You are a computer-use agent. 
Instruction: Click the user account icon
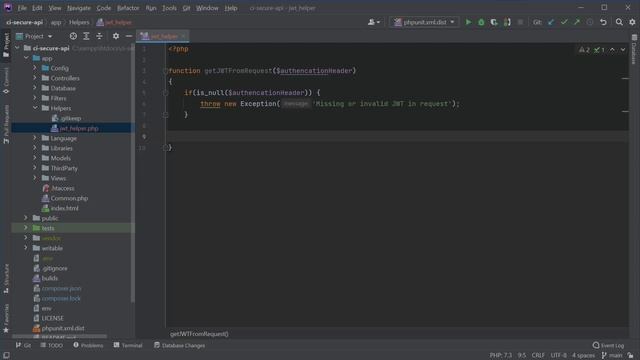[x=373, y=22]
